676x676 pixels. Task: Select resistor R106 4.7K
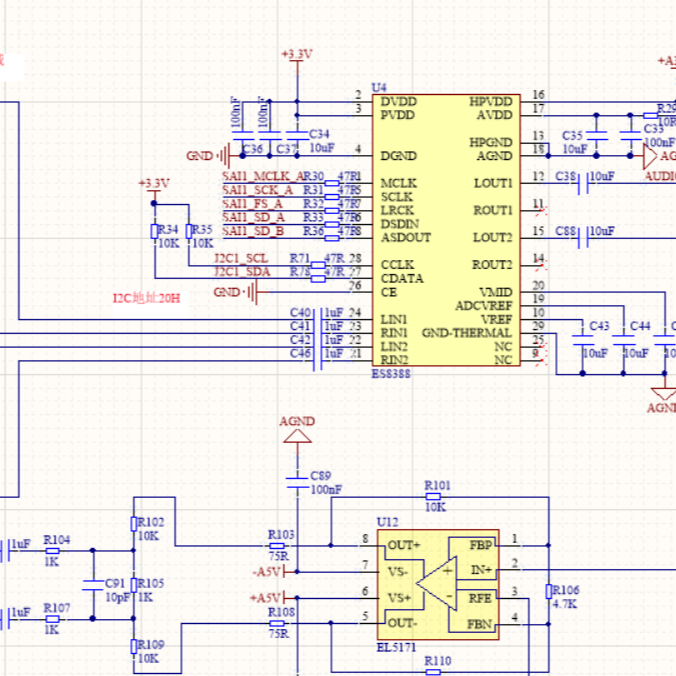pos(547,596)
